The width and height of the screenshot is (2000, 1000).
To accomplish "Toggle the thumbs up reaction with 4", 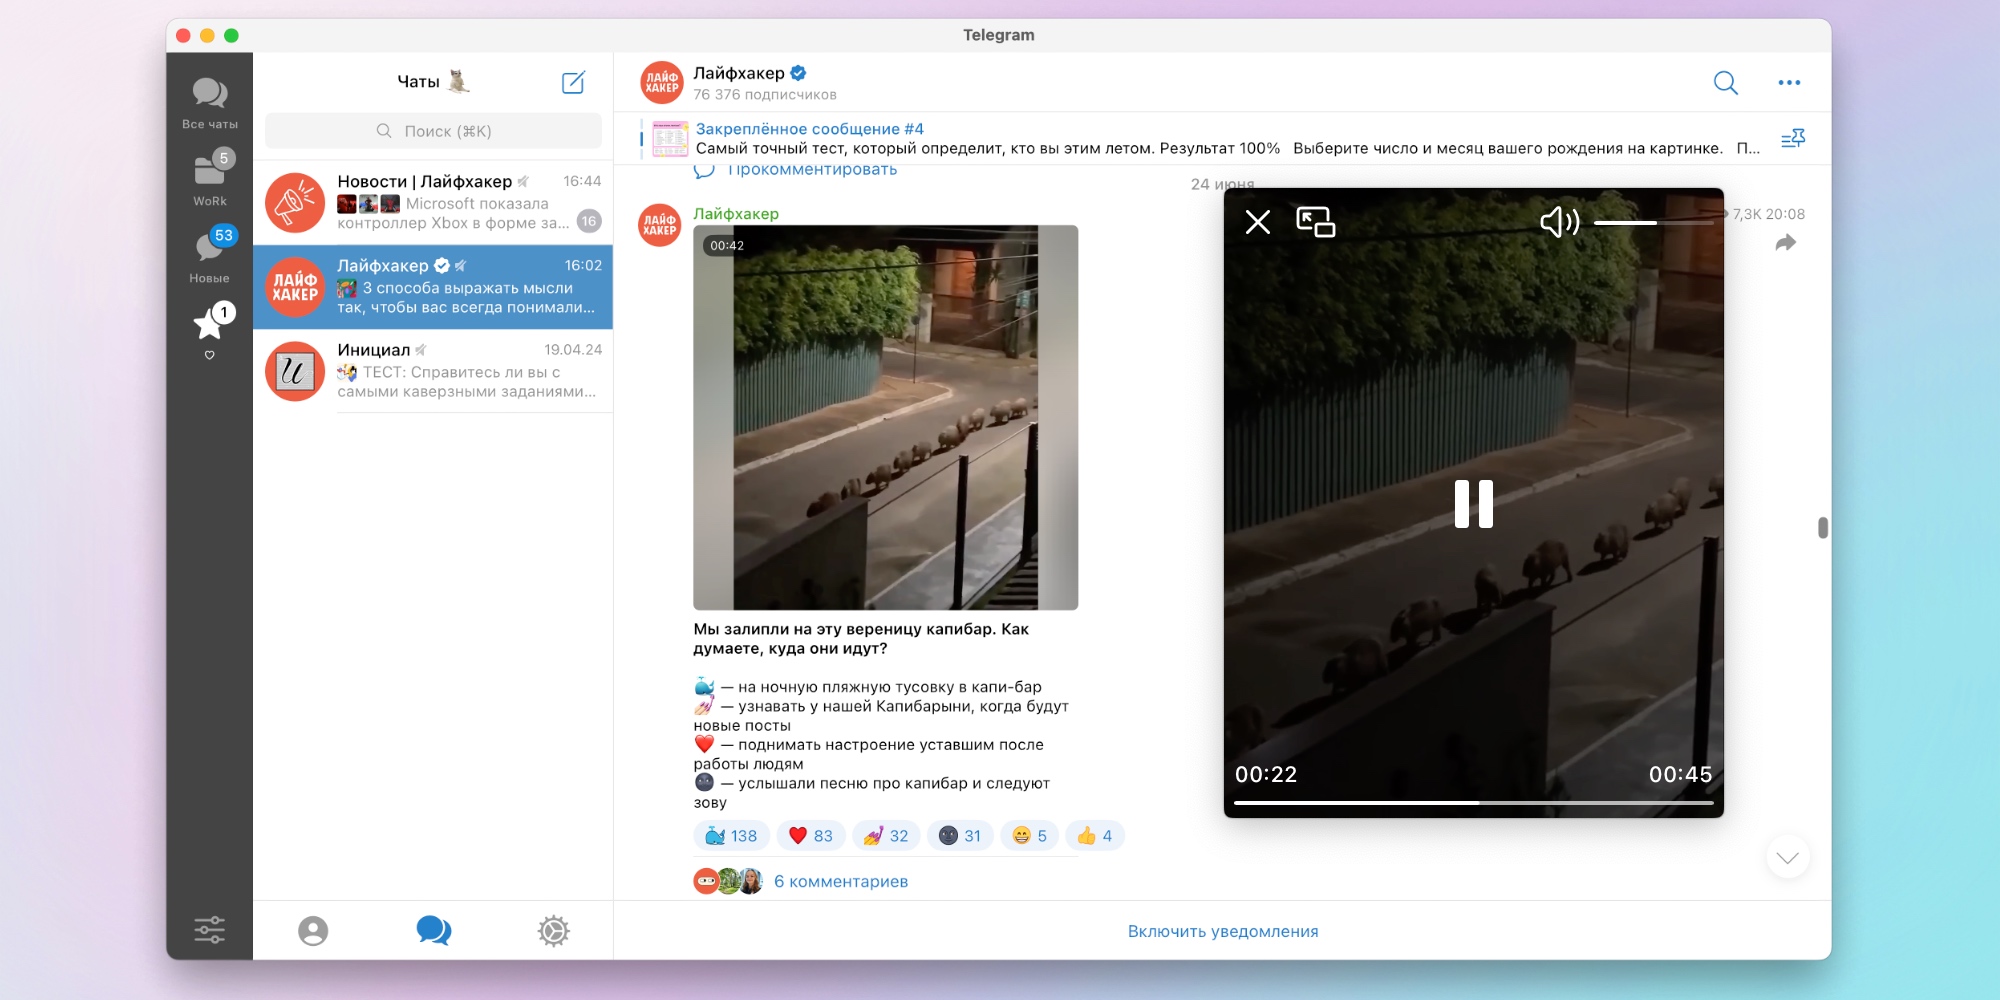I will (1094, 836).
